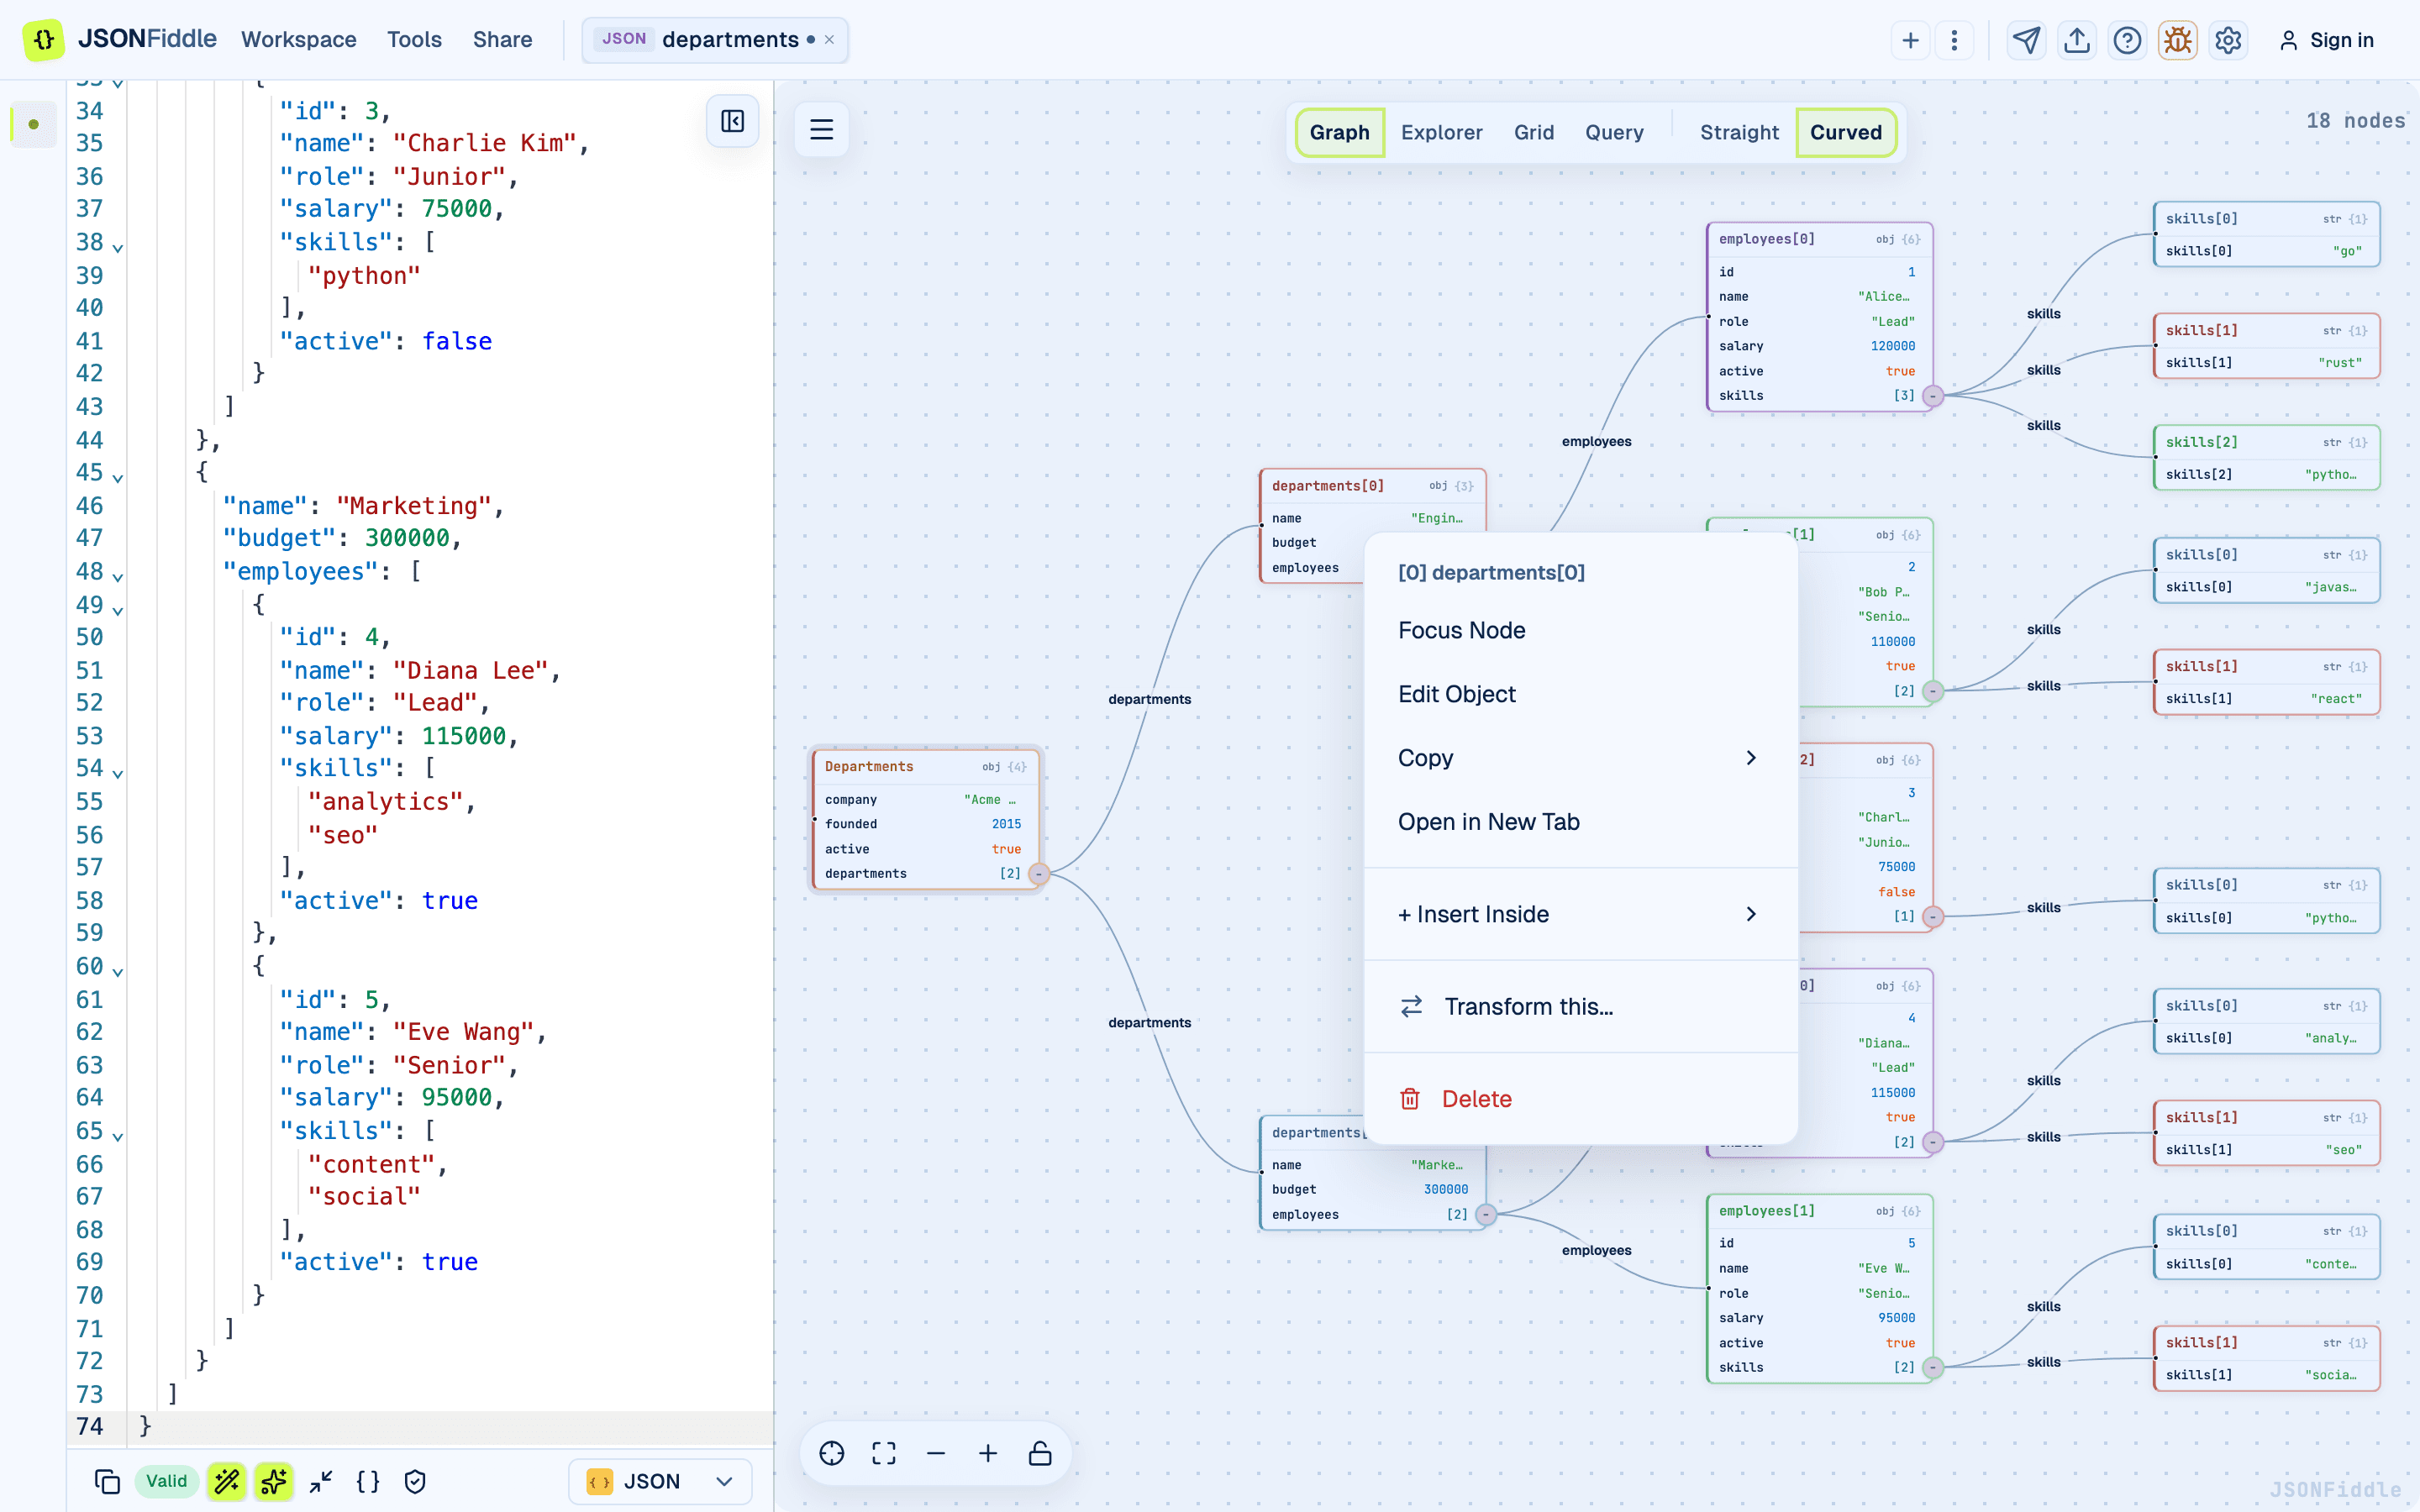Collapse Eve Wang skills toggle
The height and width of the screenshot is (1512, 2420).
(x=1933, y=1367)
